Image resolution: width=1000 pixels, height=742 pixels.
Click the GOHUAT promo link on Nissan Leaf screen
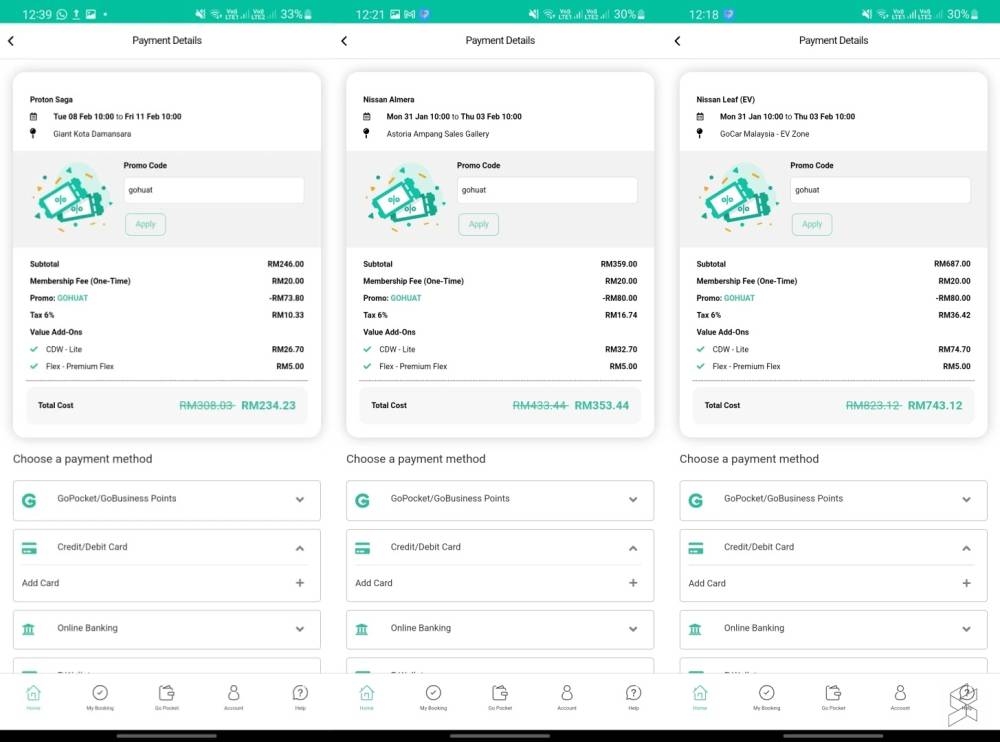click(739, 298)
